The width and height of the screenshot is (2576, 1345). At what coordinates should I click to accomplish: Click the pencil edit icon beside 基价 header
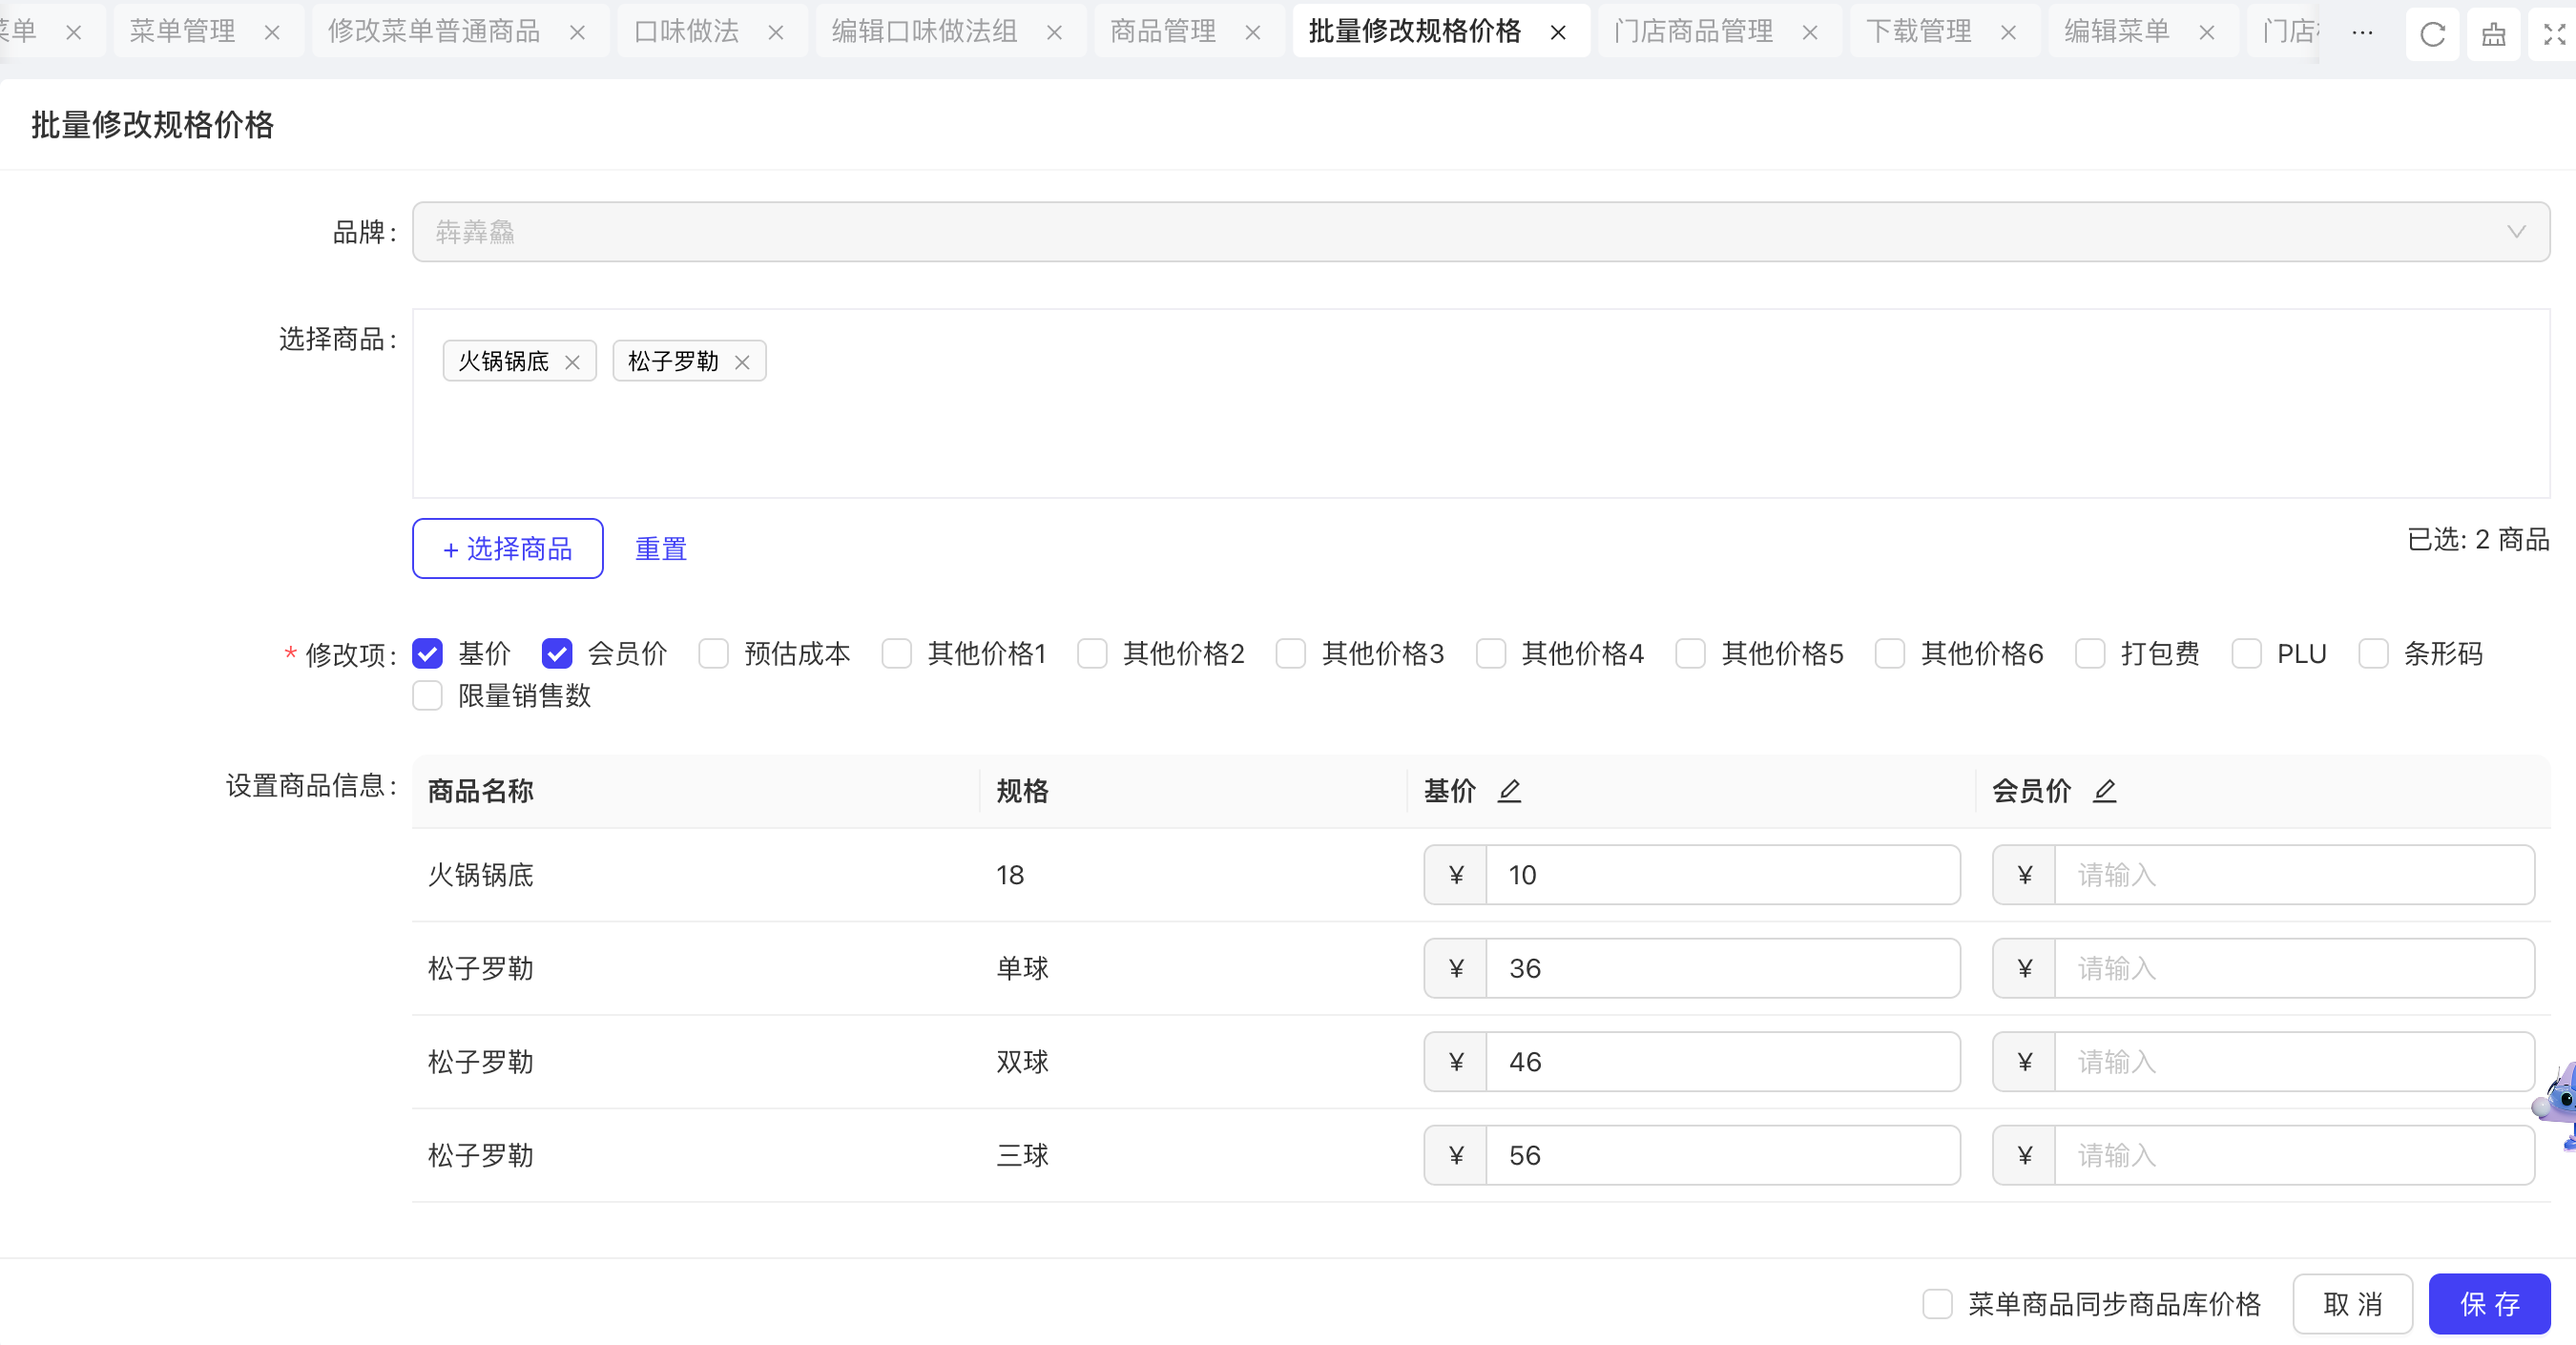[1509, 791]
